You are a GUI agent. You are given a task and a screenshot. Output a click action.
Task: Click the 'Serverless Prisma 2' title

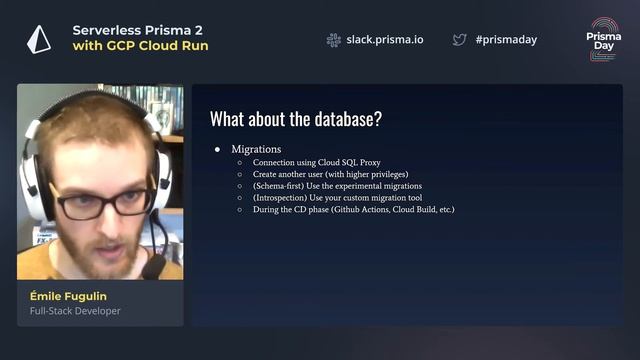point(138,30)
